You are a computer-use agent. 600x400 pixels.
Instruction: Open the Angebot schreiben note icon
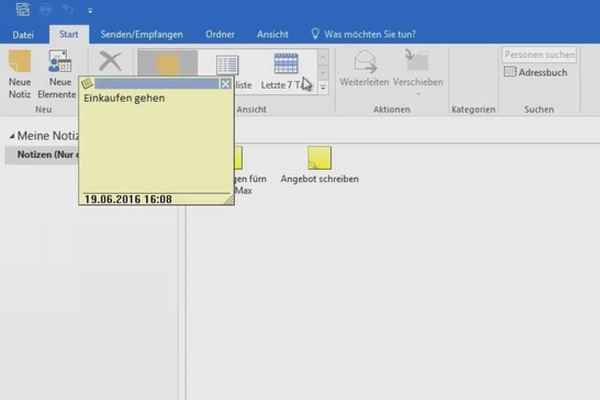[320, 158]
